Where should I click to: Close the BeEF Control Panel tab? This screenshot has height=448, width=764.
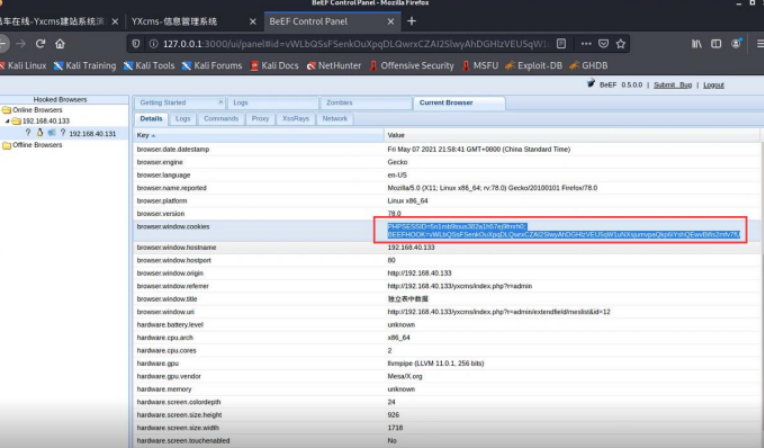391,21
